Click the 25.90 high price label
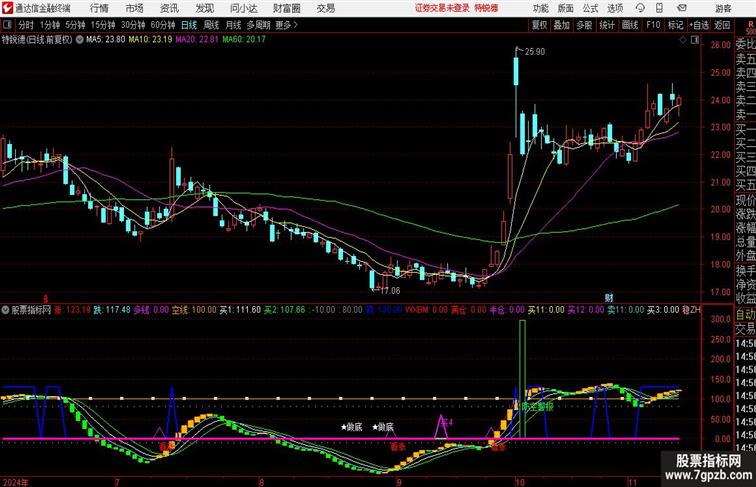 [x=535, y=52]
